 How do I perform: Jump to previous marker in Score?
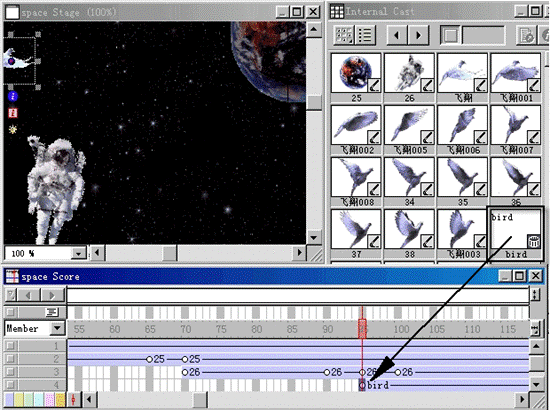click(28, 295)
